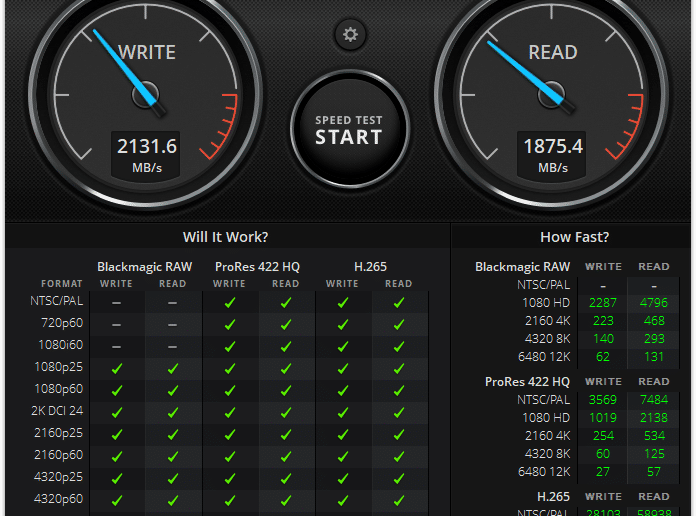Click 4320p60 Blackmagic RAW write checkmark
The image size is (696, 516).
[117, 500]
